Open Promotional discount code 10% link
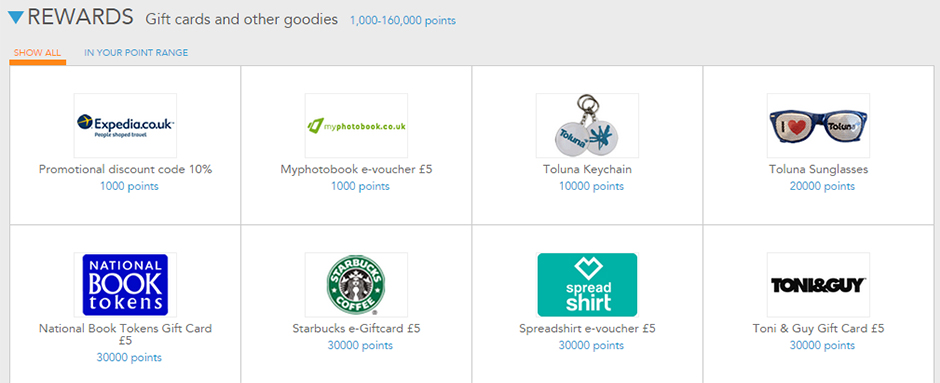The image size is (940, 383). [125, 170]
